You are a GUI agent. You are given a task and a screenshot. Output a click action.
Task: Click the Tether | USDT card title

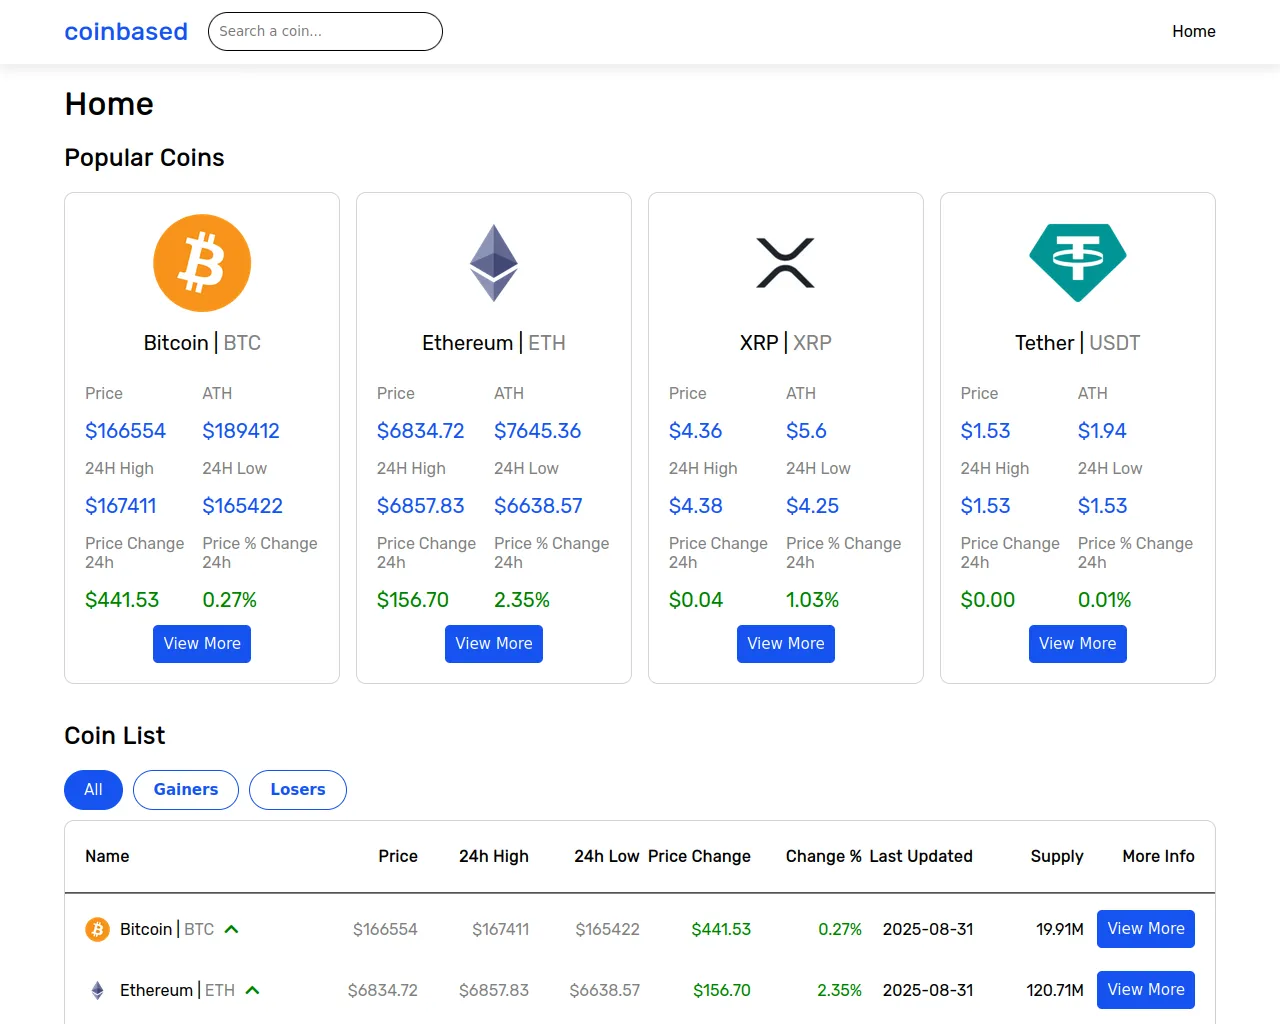tap(1078, 343)
